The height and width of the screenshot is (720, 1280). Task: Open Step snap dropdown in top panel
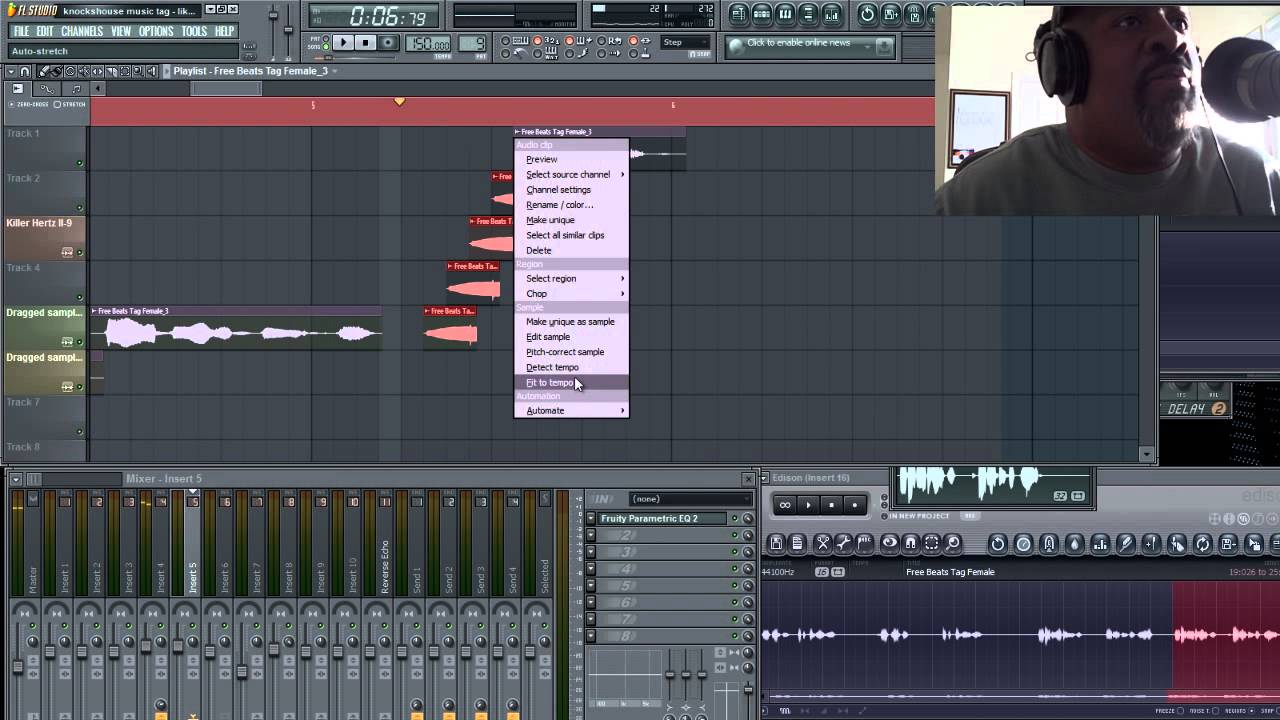coord(685,42)
